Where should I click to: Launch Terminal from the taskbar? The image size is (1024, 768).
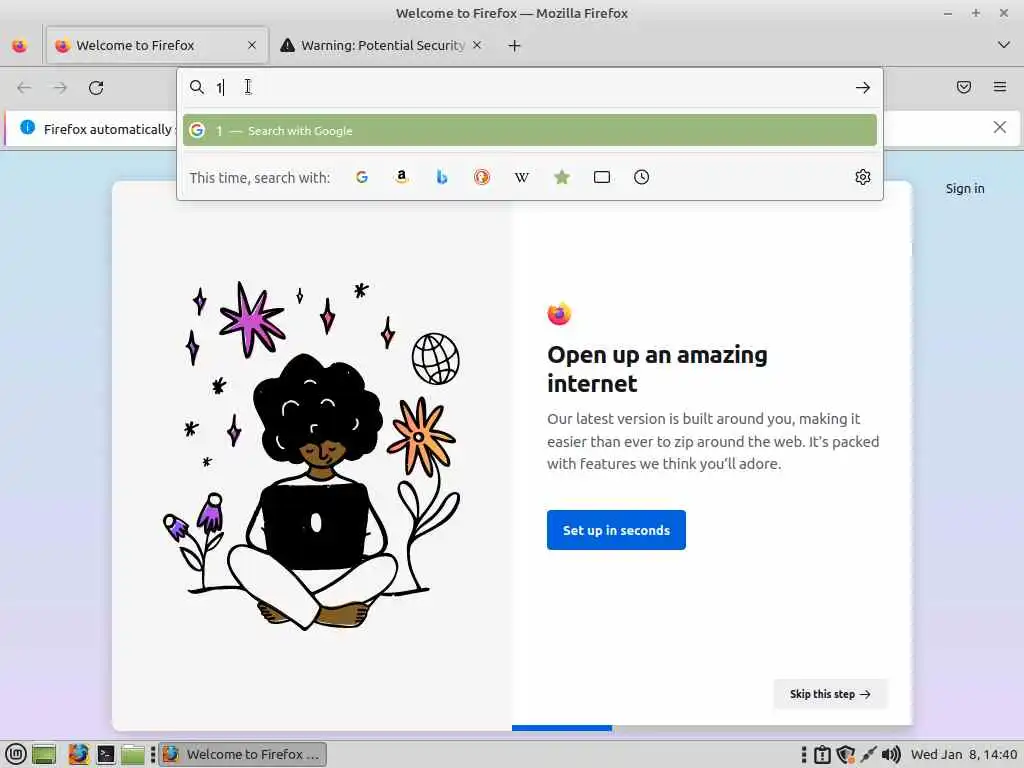point(106,754)
